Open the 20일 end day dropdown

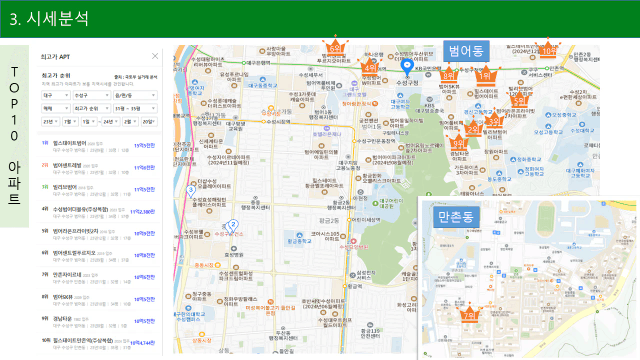click(149, 122)
